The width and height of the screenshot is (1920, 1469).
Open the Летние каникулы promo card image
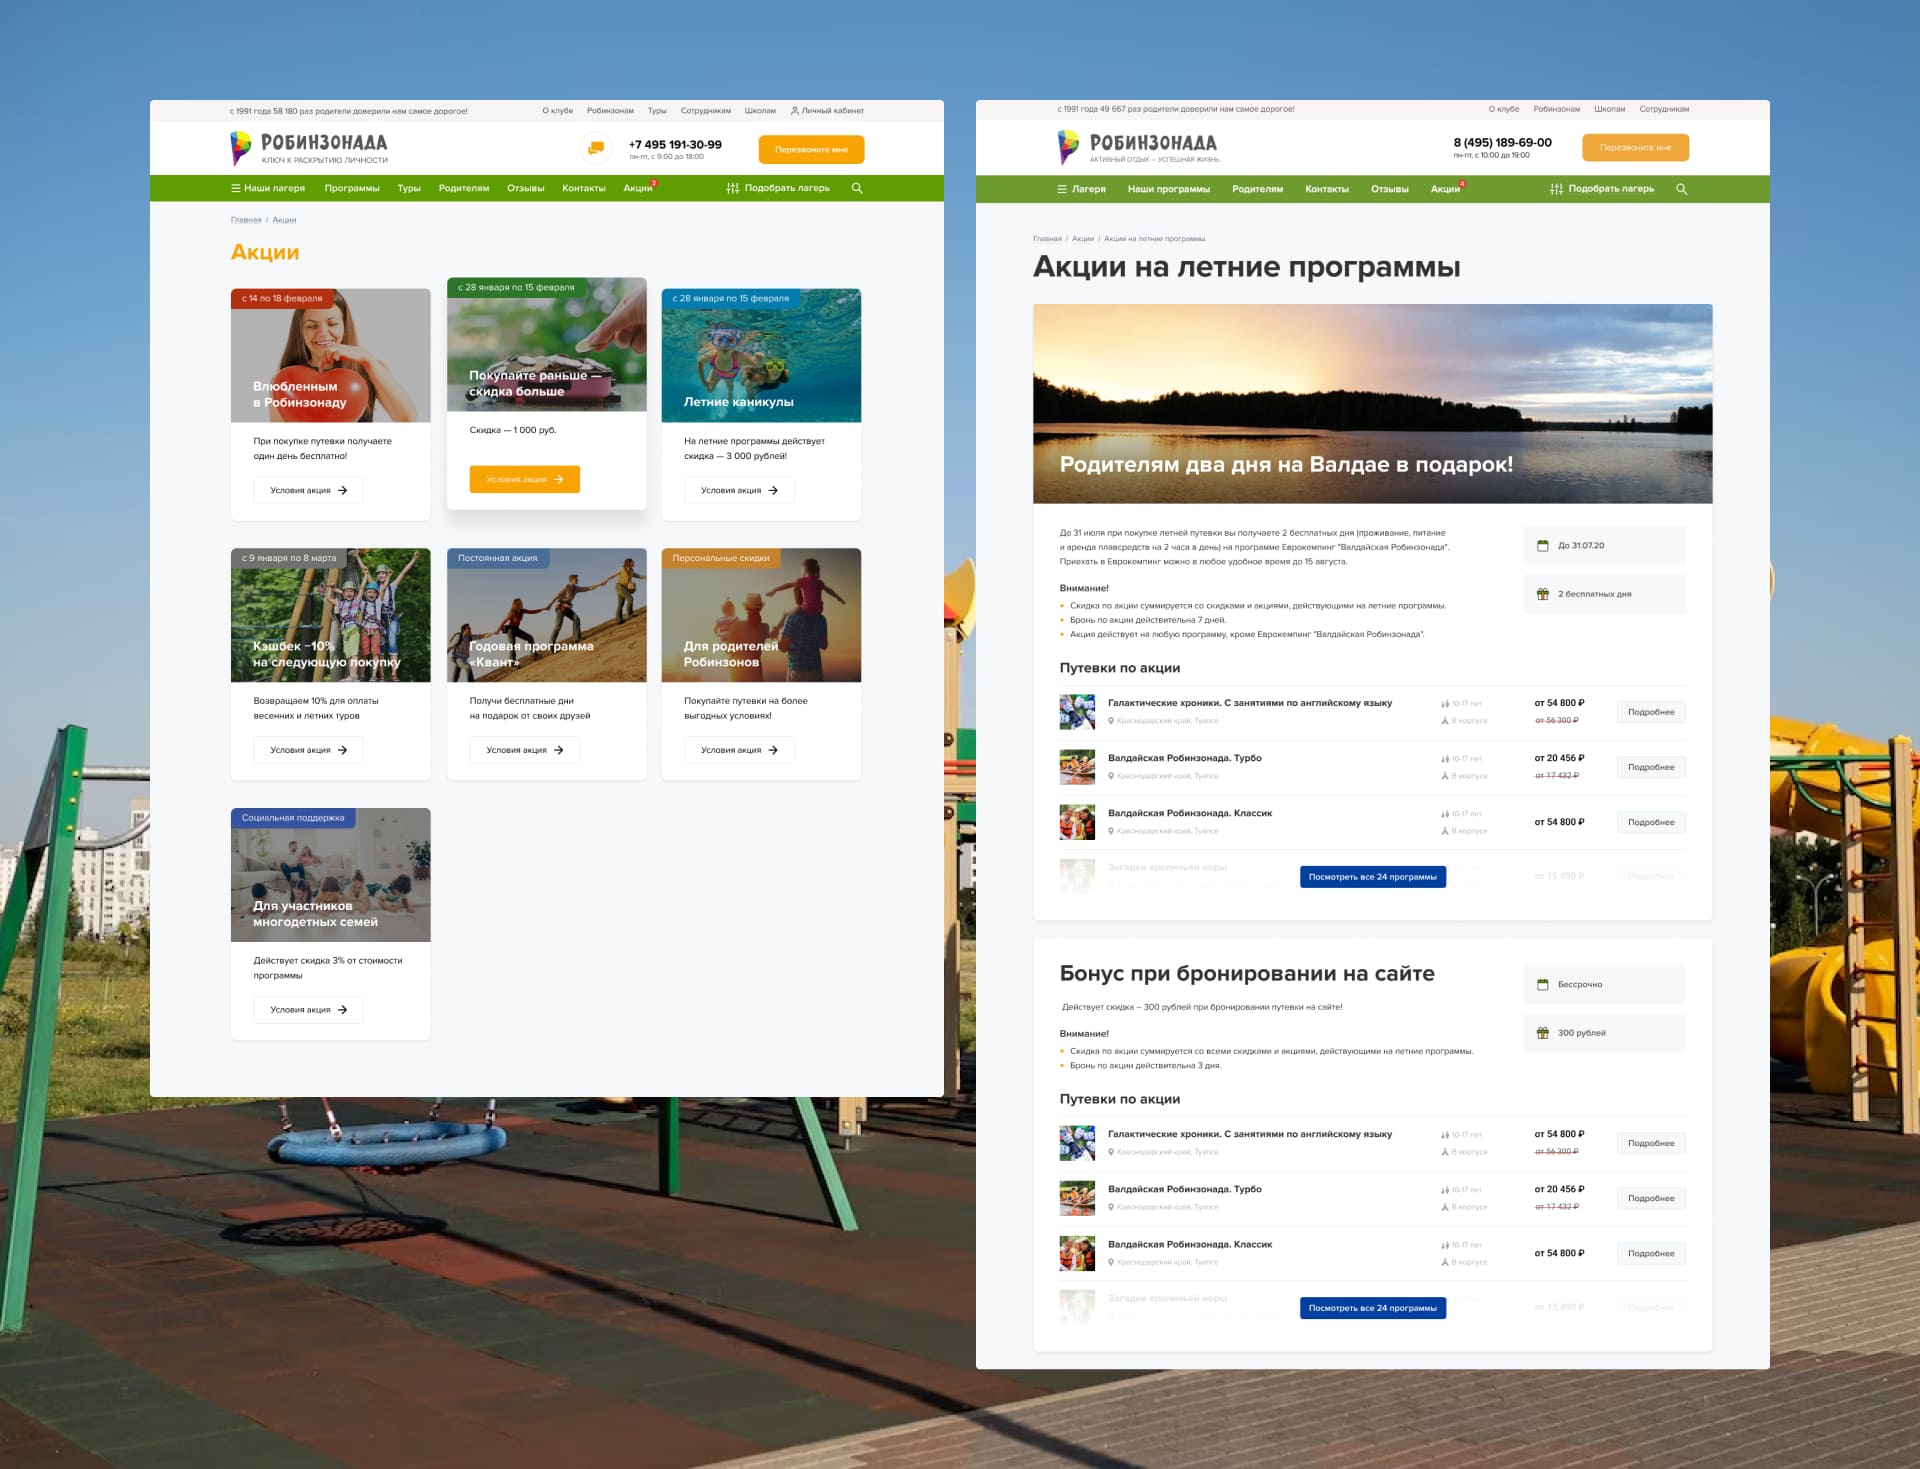tap(761, 355)
